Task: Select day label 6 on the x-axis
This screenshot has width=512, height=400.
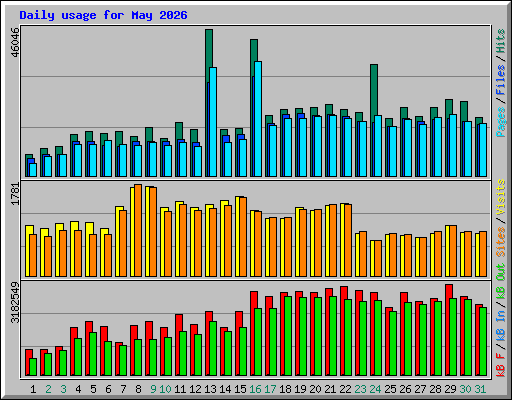Action: click(108, 389)
